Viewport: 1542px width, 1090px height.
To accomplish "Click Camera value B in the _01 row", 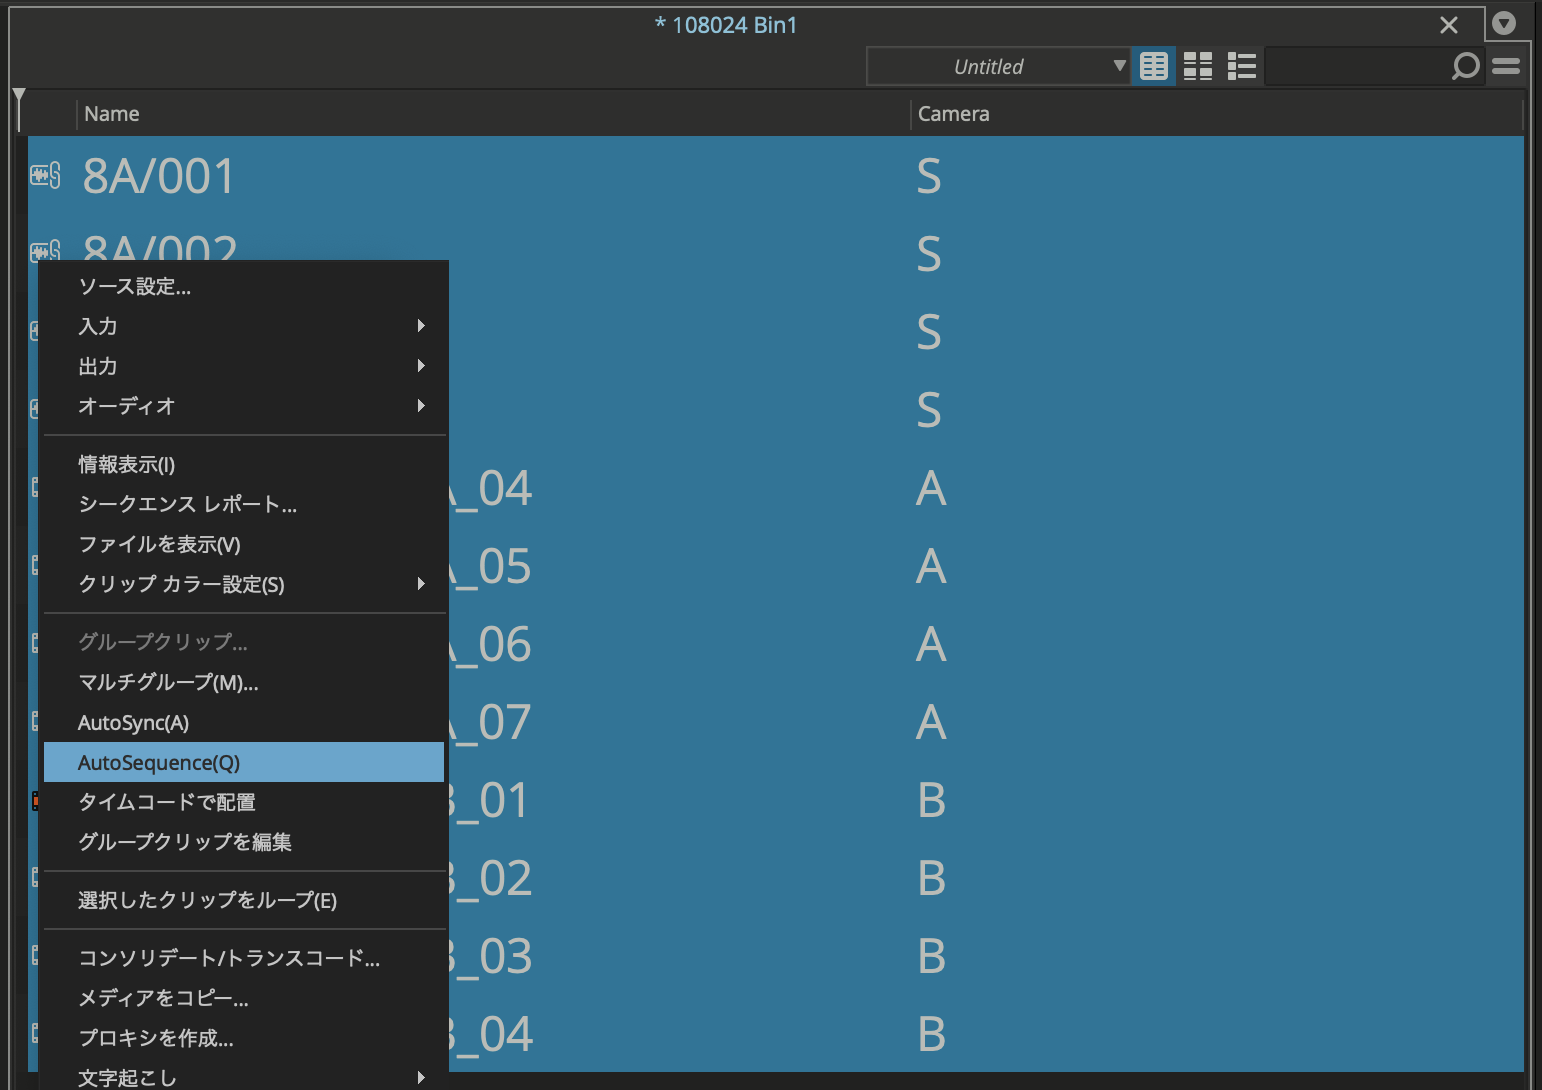I will click(x=932, y=800).
